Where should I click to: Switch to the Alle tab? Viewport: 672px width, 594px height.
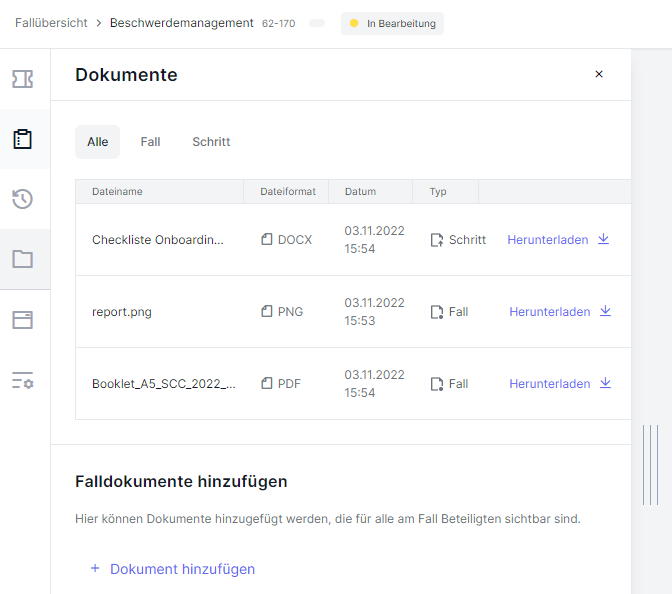coord(97,142)
